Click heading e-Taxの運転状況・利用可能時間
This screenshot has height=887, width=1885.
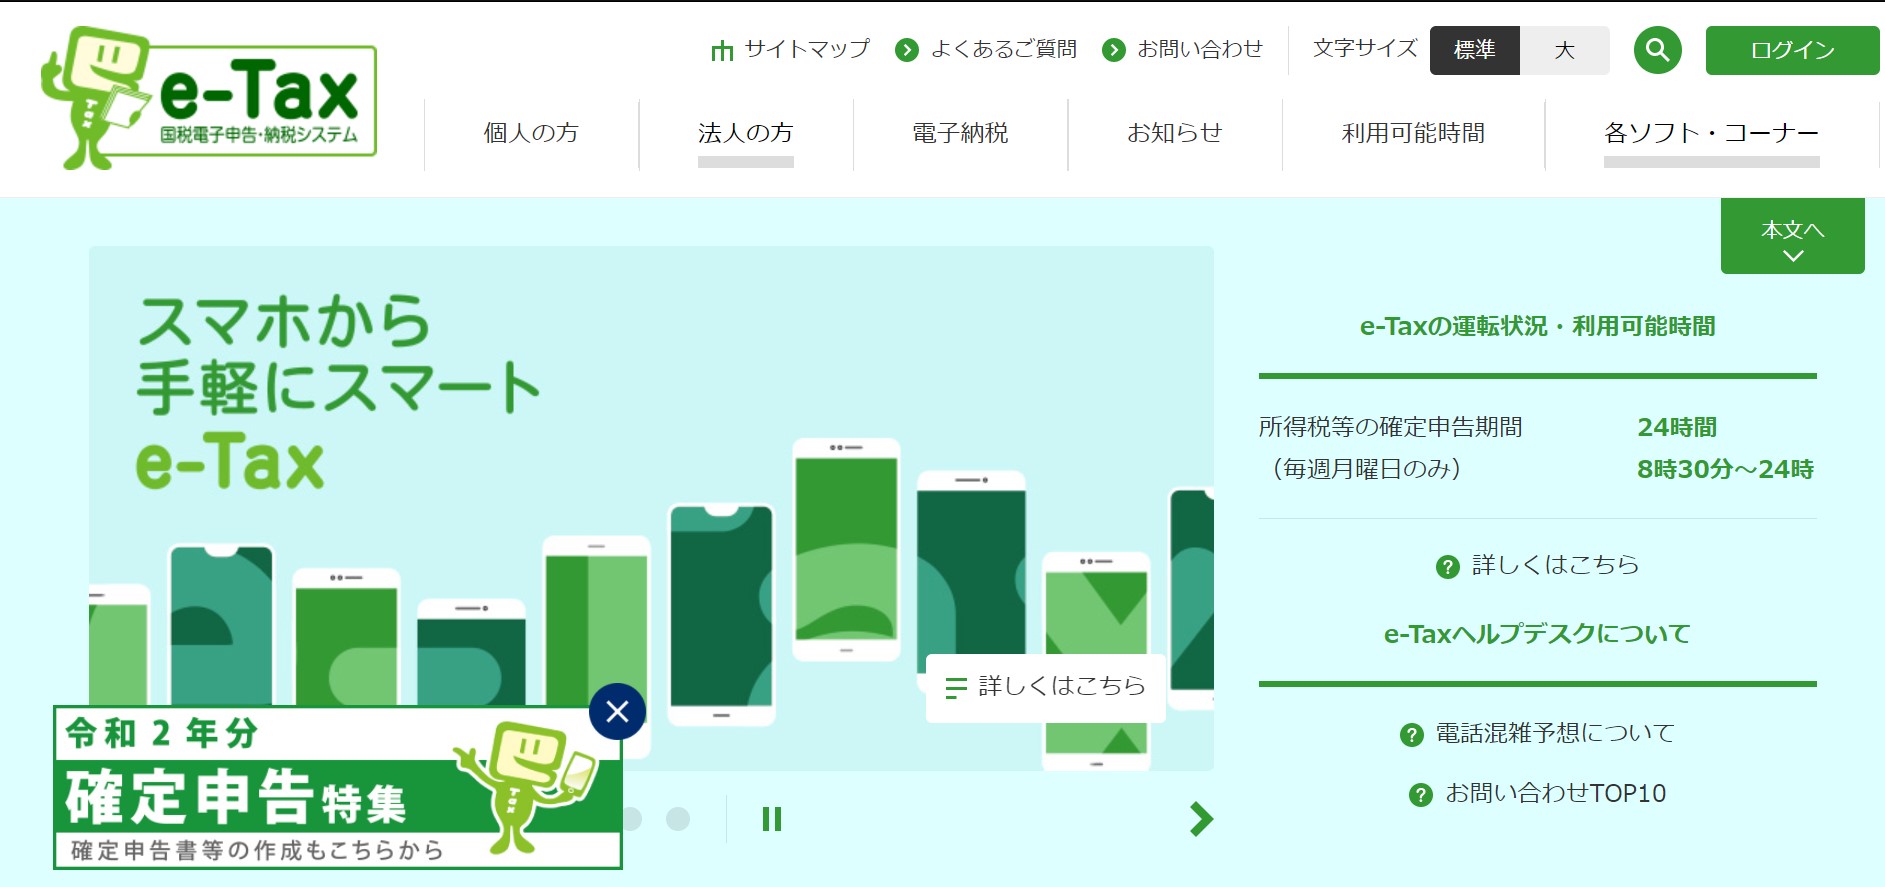(x=1537, y=327)
